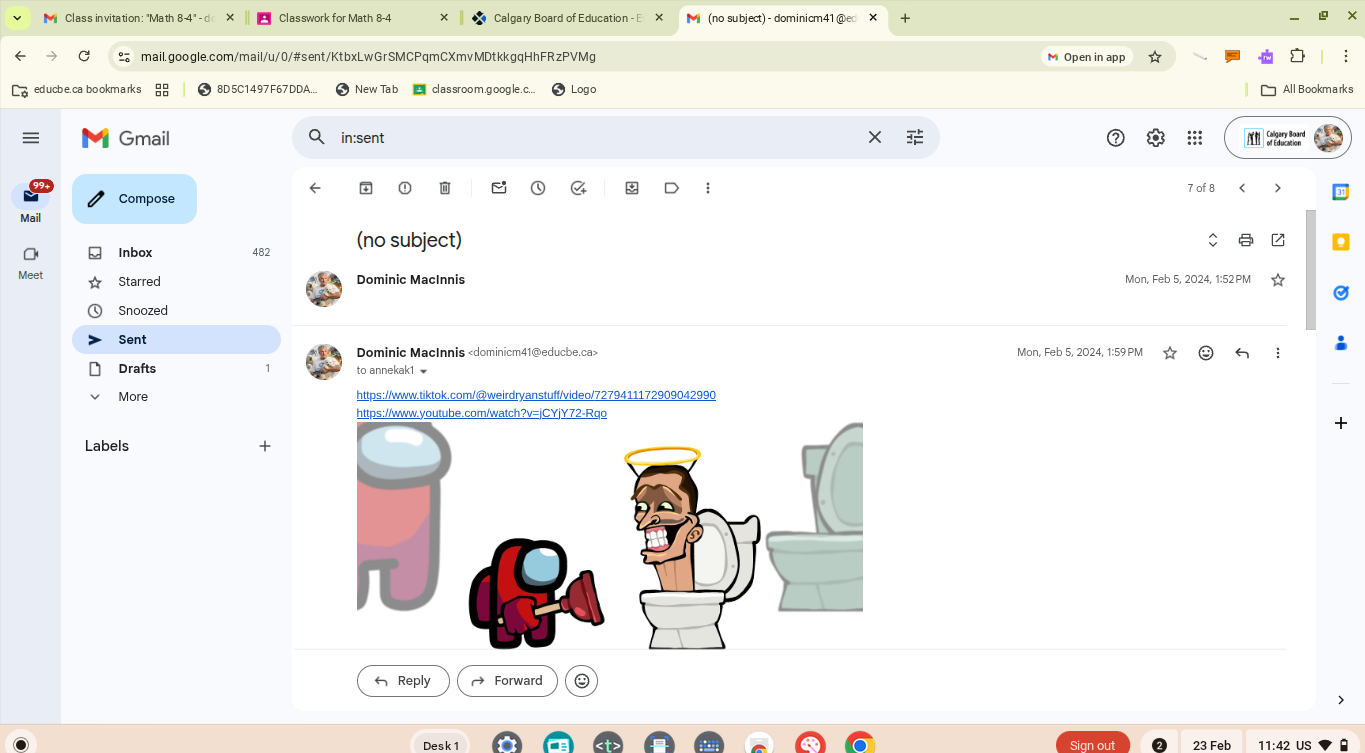1365x753 pixels.
Task: Create a new label with plus
Action: (265, 446)
